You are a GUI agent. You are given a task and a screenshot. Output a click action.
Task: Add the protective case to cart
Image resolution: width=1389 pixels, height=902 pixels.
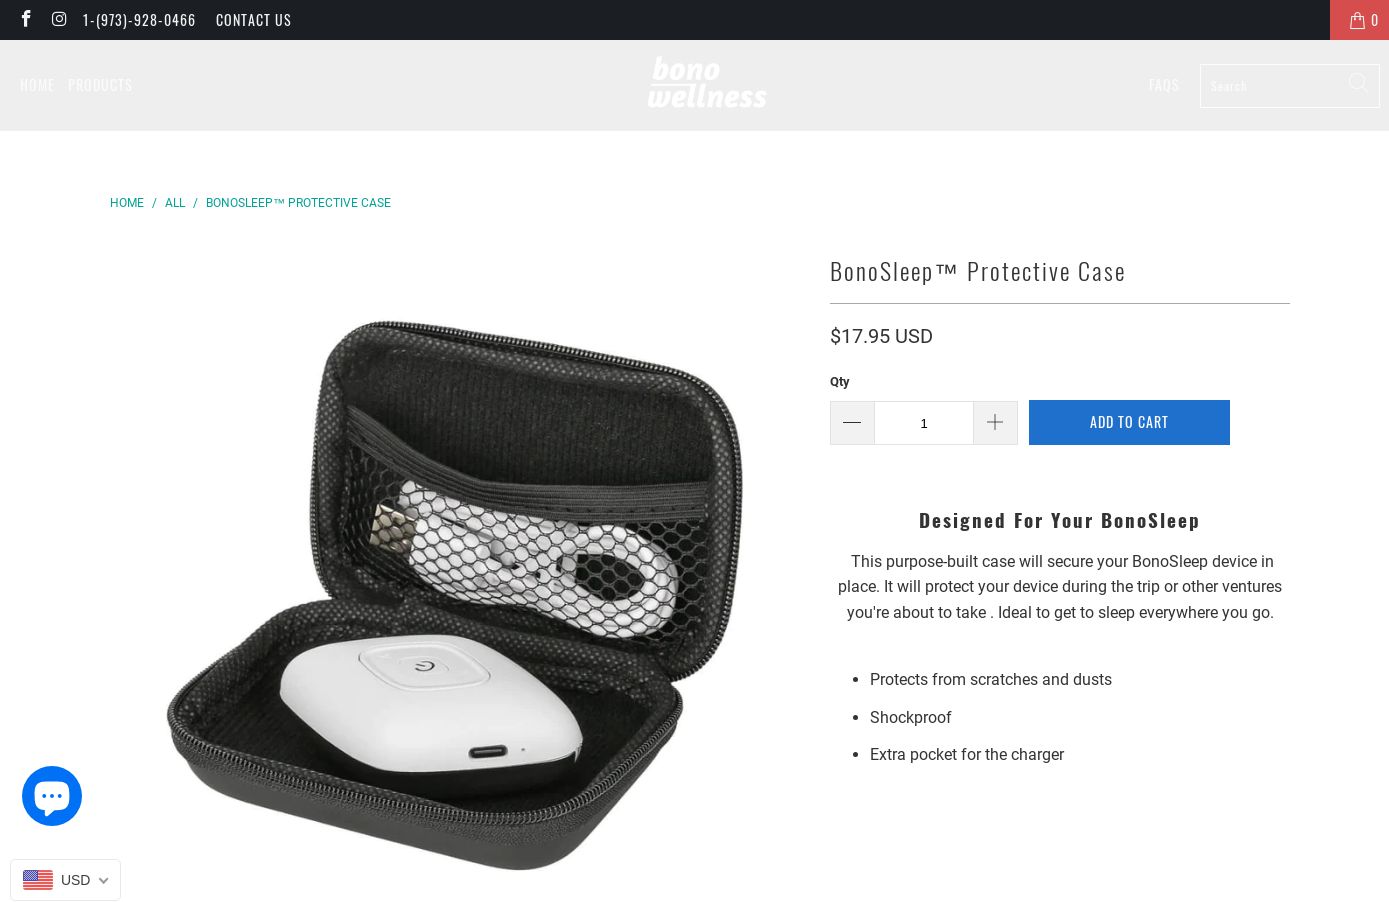(1129, 422)
